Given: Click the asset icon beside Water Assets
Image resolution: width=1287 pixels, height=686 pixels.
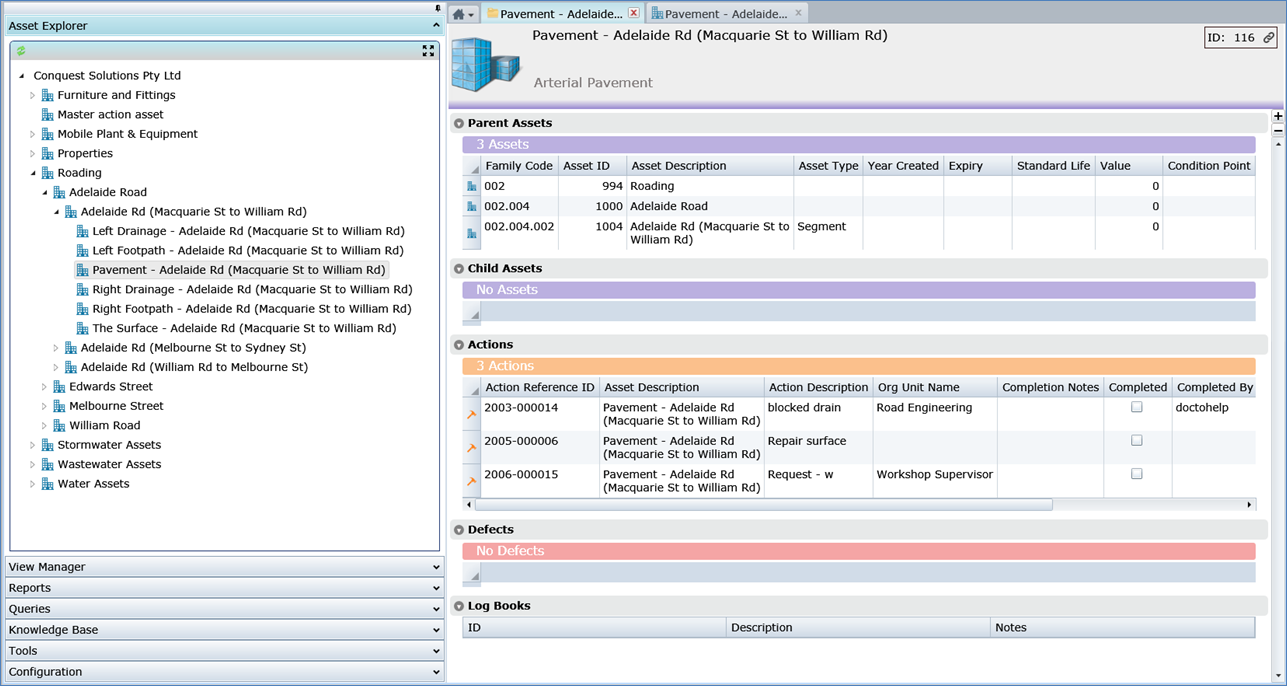Looking at the screenshot, I should tap(47, 484).
